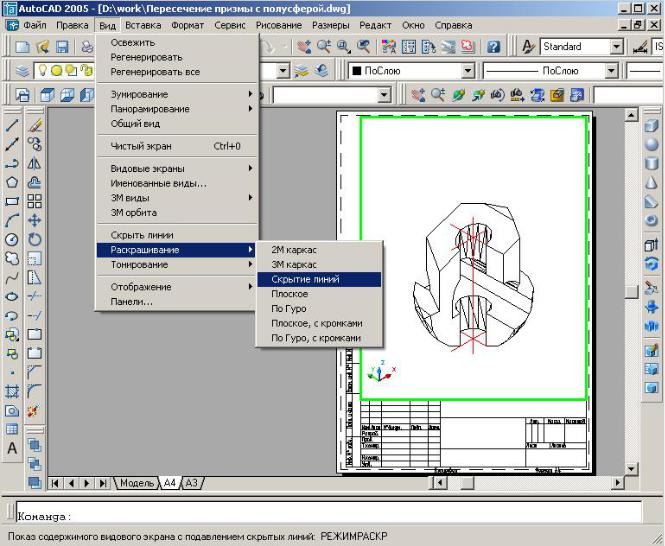Select the Mirror tool
Viewport: 665px width, 546px height.
(34, 163)
